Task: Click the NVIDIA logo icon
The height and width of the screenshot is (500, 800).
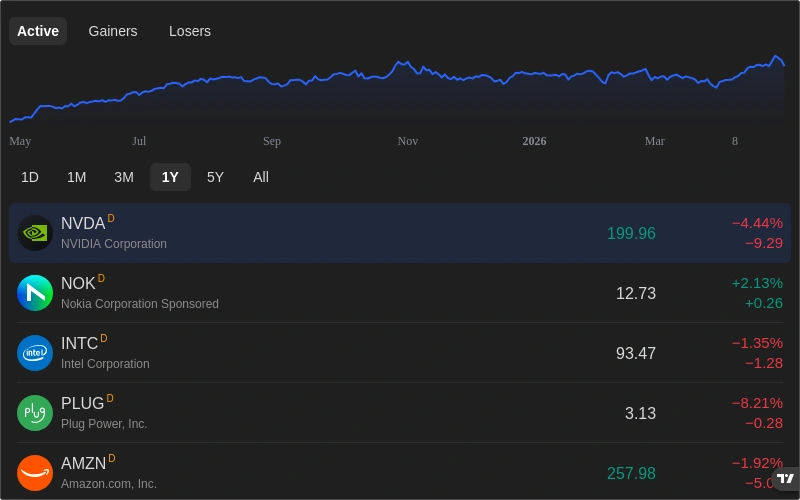Action: coord(35,233)
